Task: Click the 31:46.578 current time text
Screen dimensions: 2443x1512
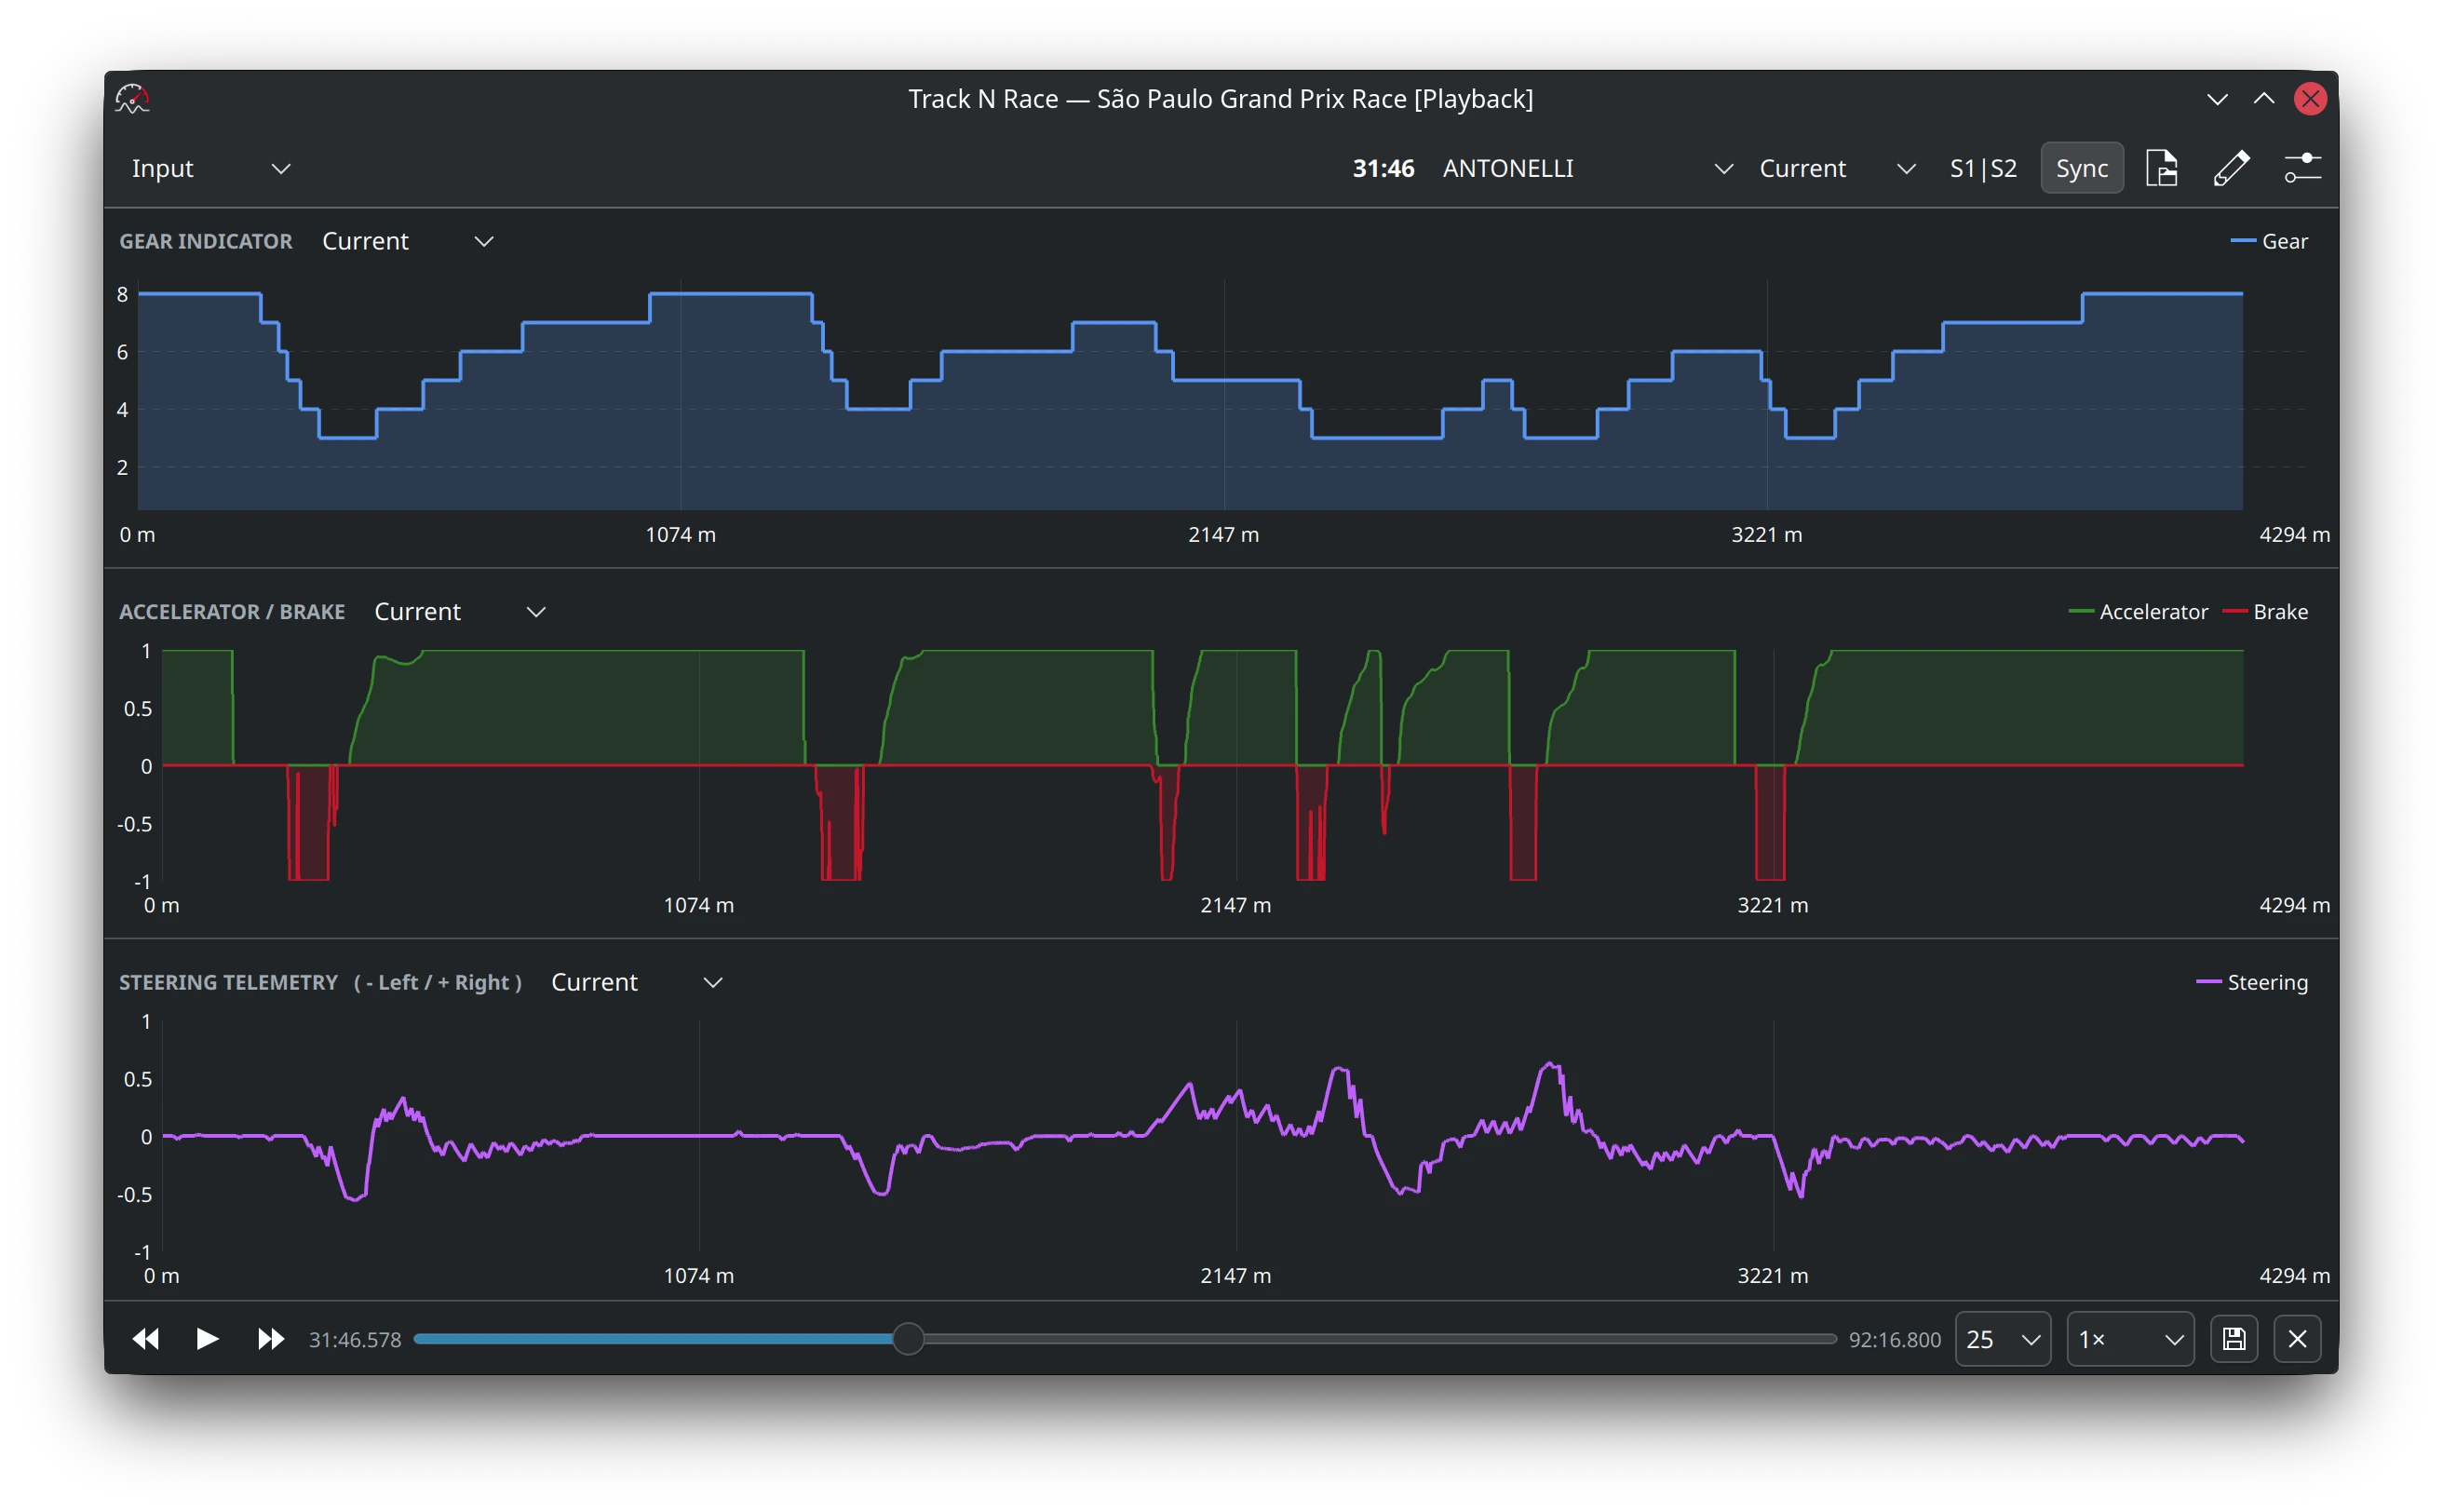Action: 354,1339
